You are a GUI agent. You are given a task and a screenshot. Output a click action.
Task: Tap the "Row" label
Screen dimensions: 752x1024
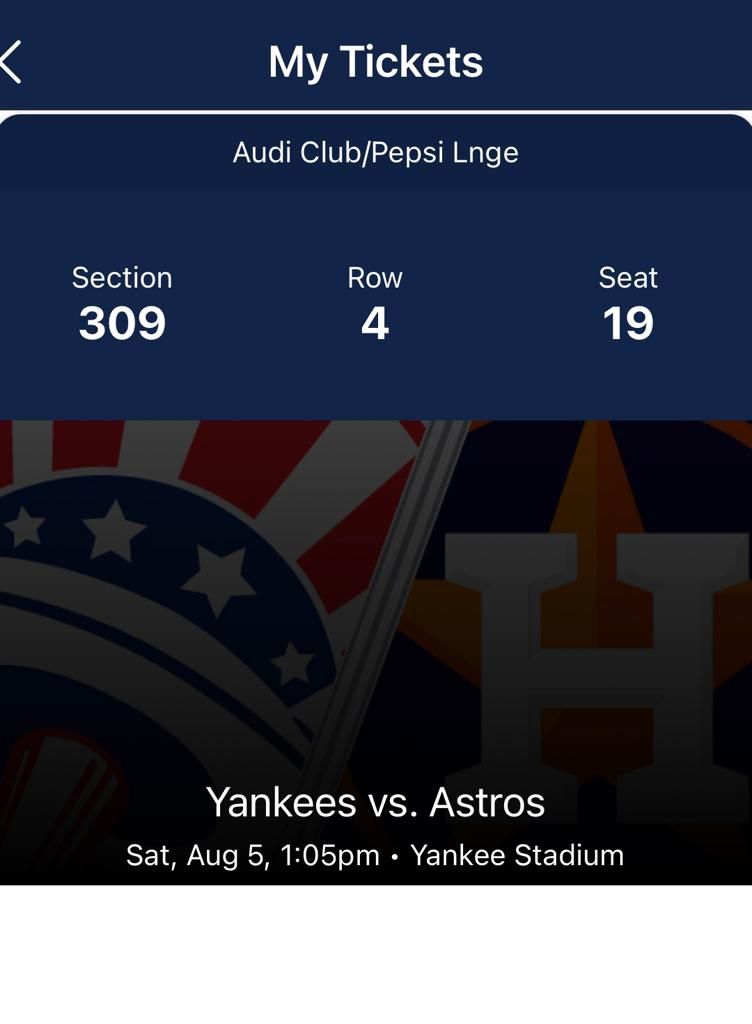coord(375,277)
